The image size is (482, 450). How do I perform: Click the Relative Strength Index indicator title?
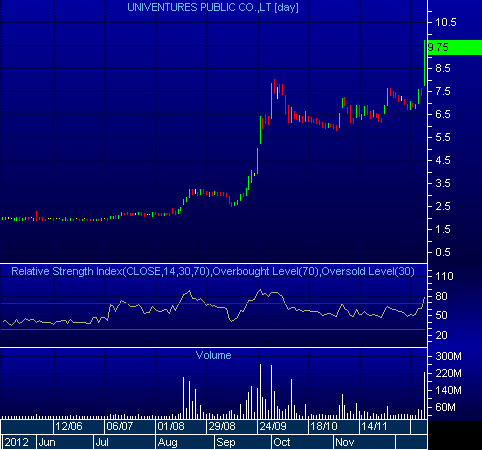pos(213,271)
